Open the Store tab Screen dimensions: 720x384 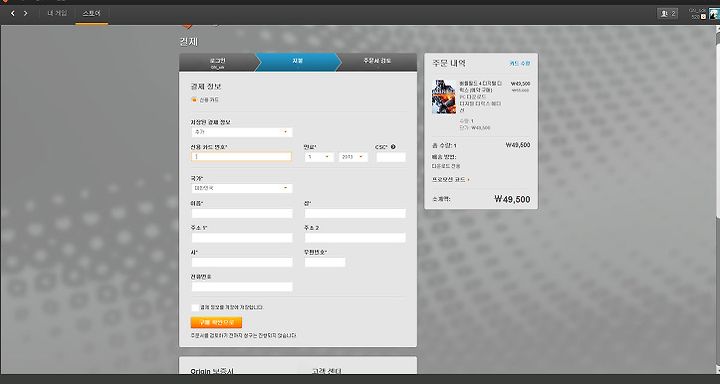(x=91, y=13)
